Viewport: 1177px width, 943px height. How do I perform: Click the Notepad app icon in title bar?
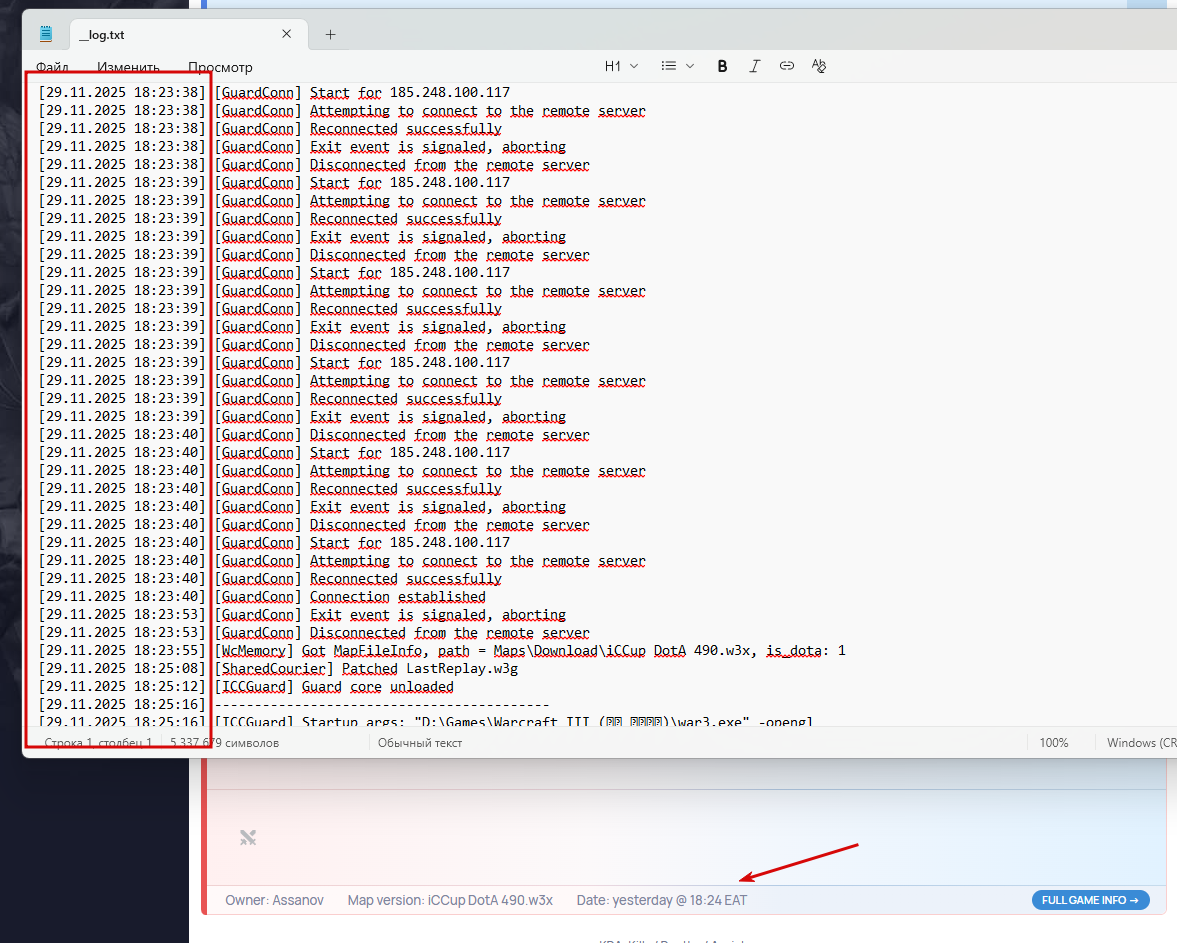tap(46, 34)
